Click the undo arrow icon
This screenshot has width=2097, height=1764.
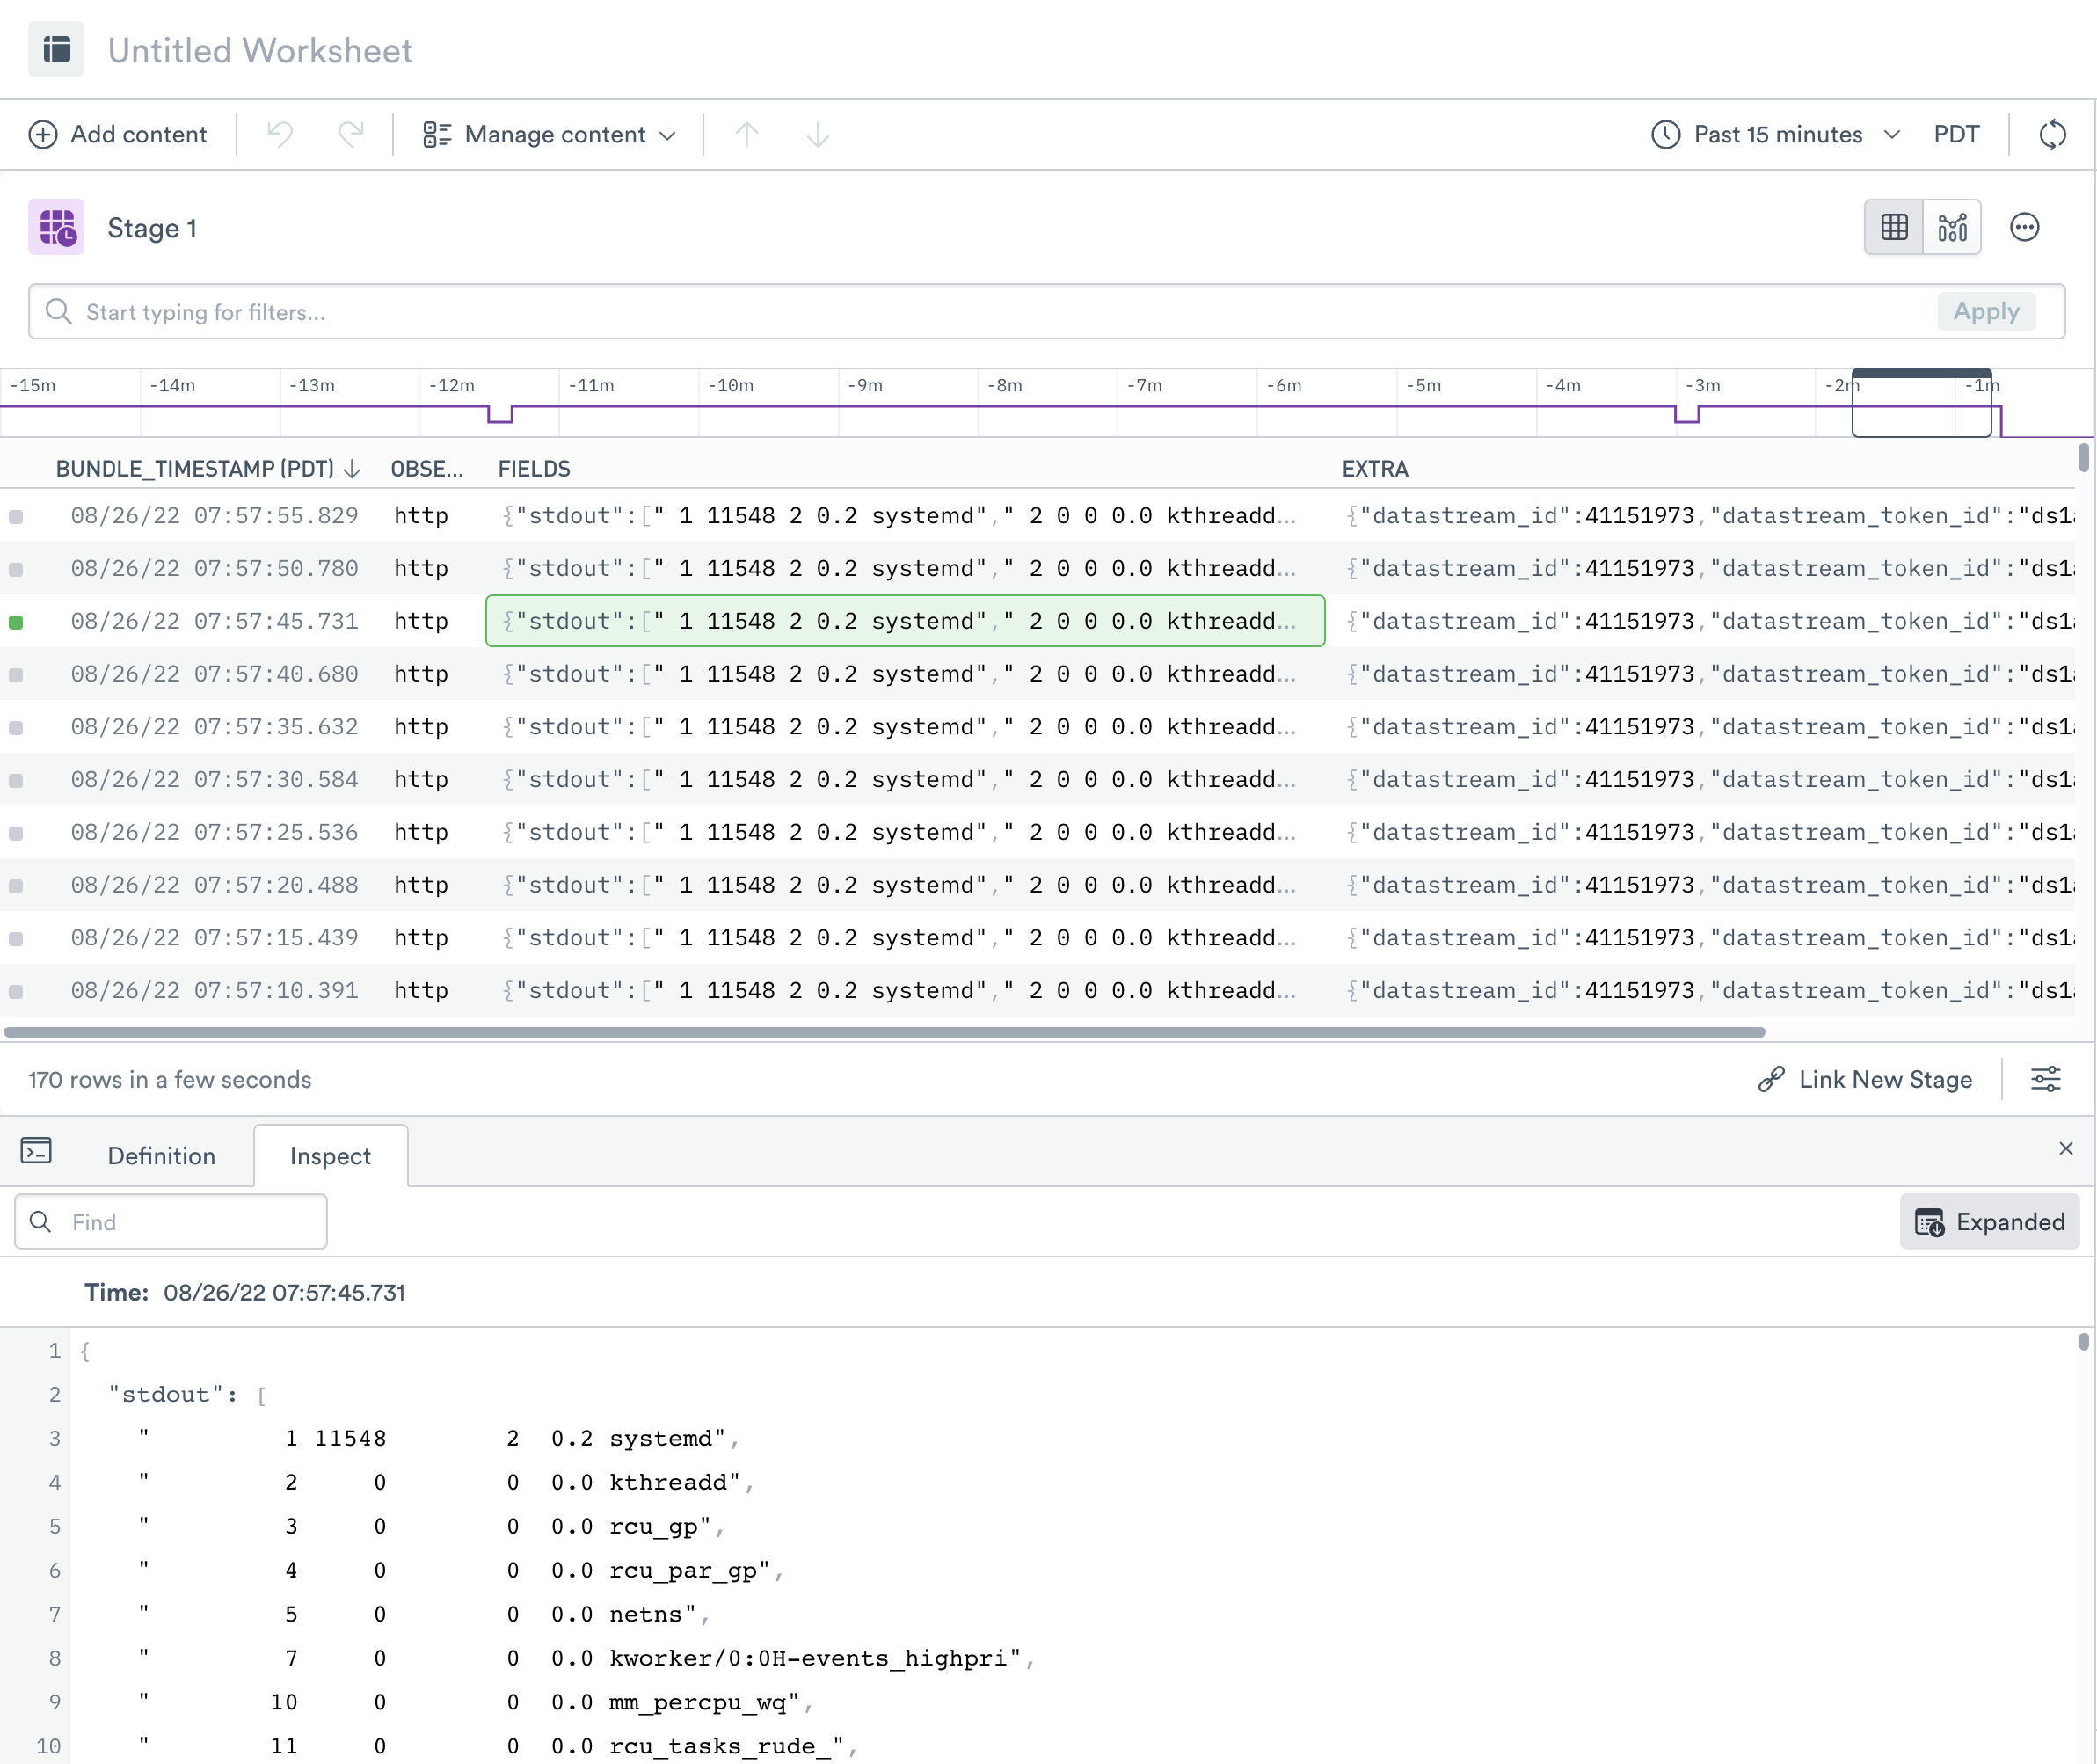click(x=280, y=134)
